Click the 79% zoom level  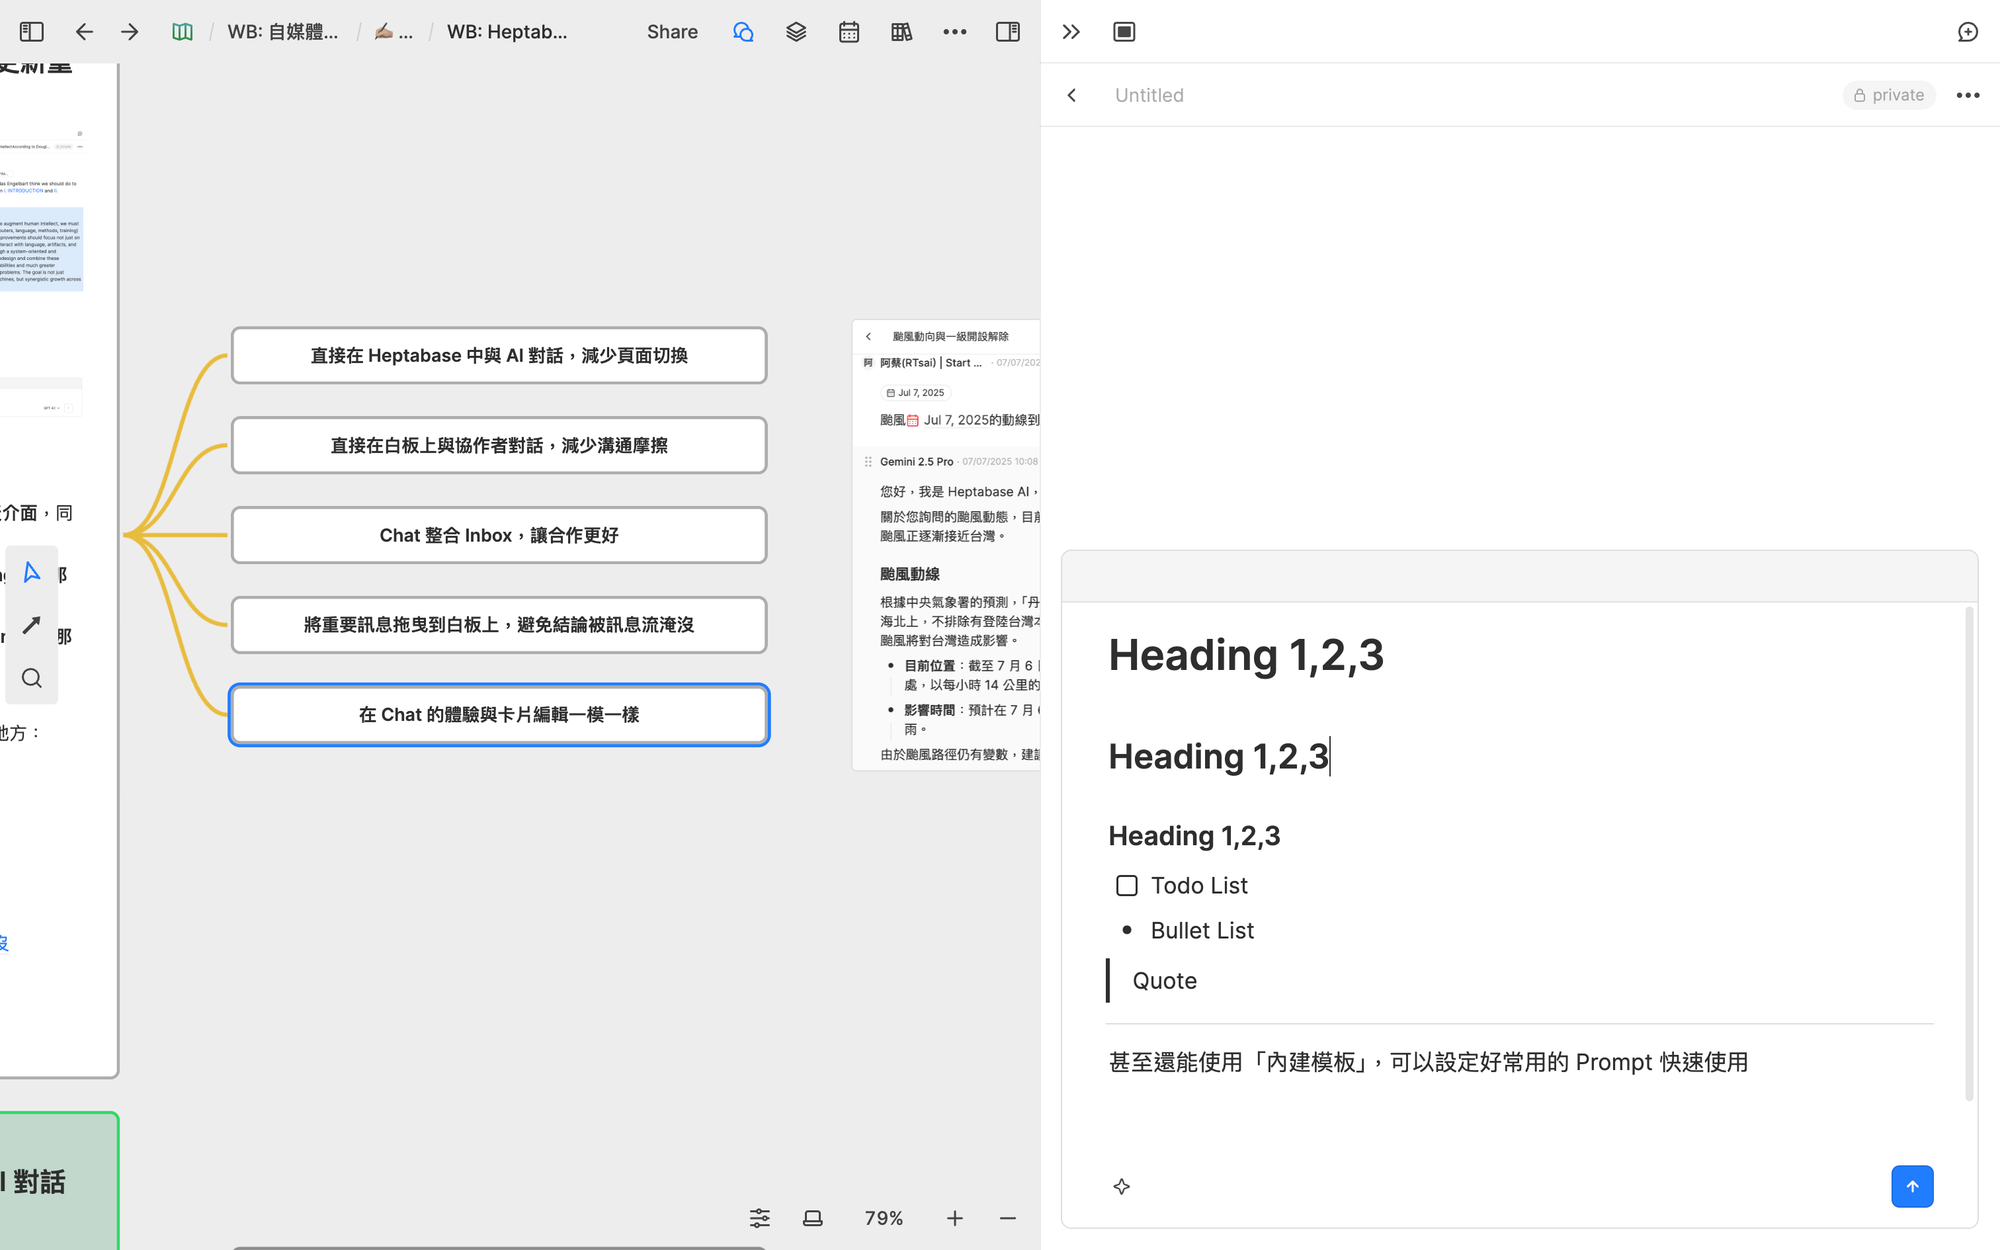tap(884, 1218)
